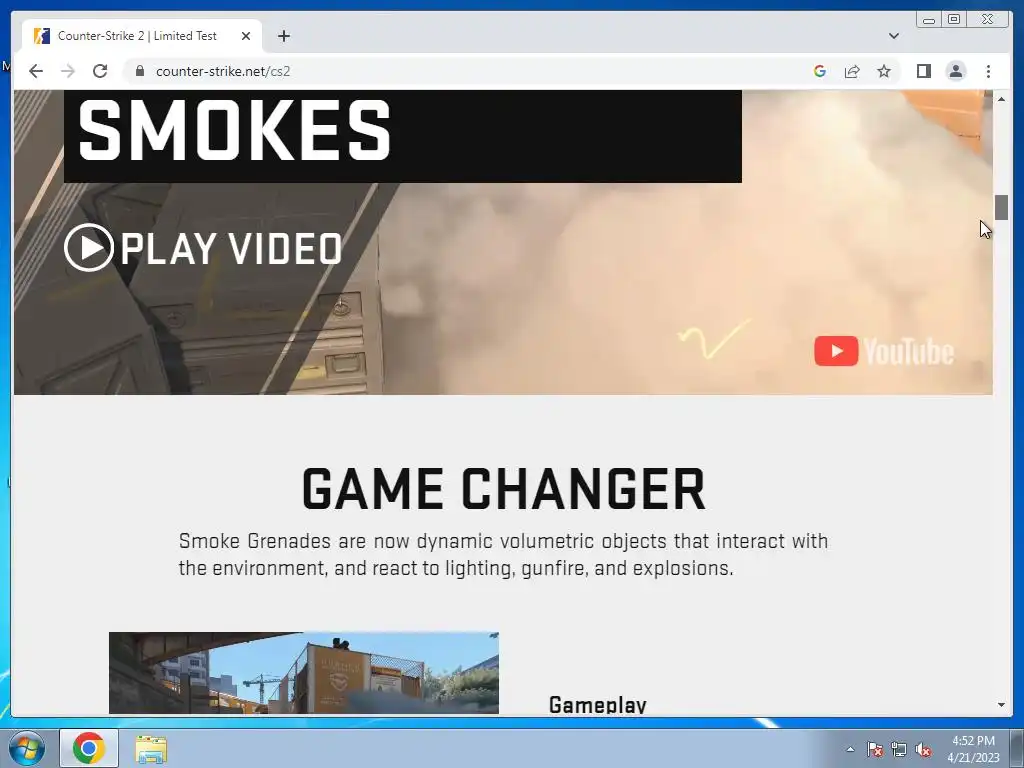Open the Action Center flag icon
1024x768 pixels.
point(874,749)
